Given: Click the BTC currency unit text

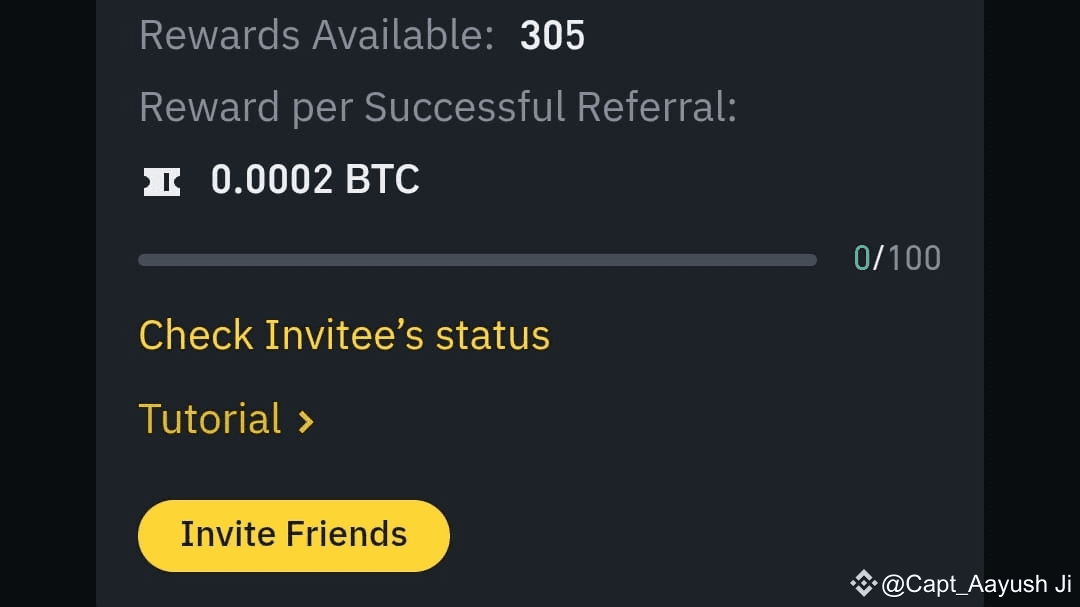Looking at the screenshot, I should [382, 180].
